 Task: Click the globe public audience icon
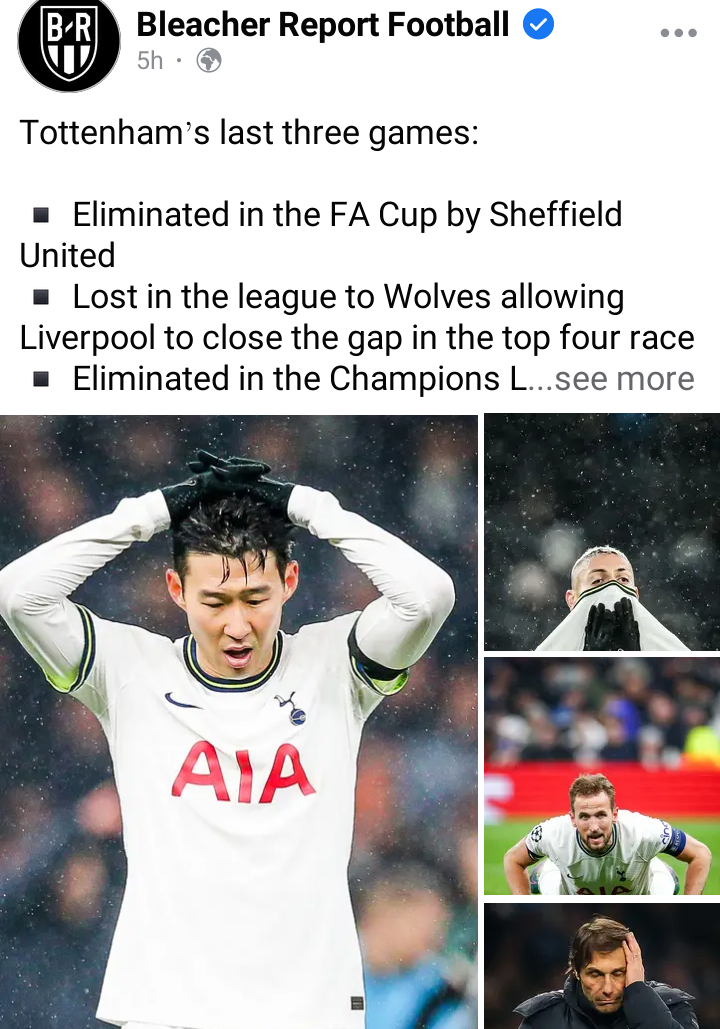pos(209,61)
